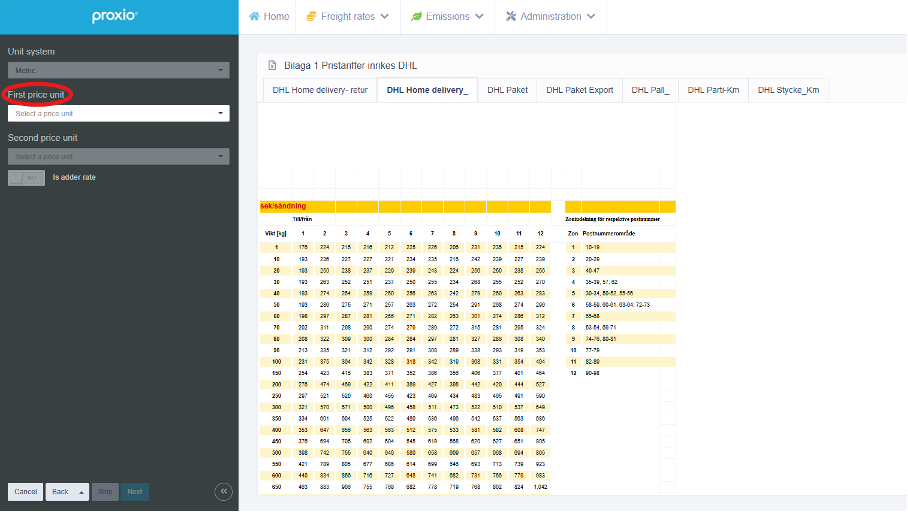
Task: Click the Home house icon
Action: point(254,16)
